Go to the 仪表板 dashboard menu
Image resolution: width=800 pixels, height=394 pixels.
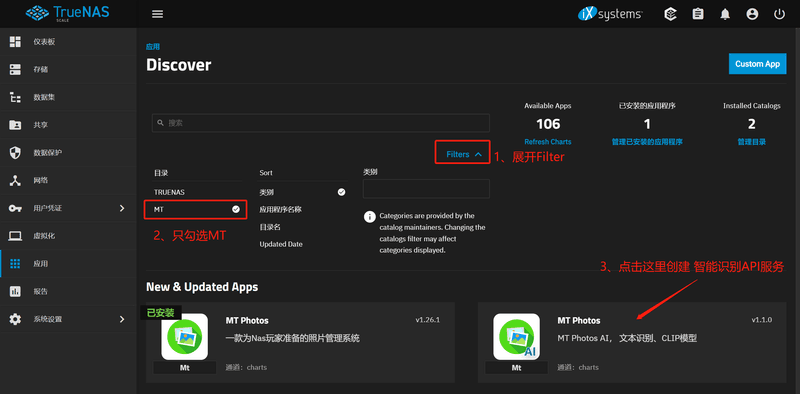point(68,42)
